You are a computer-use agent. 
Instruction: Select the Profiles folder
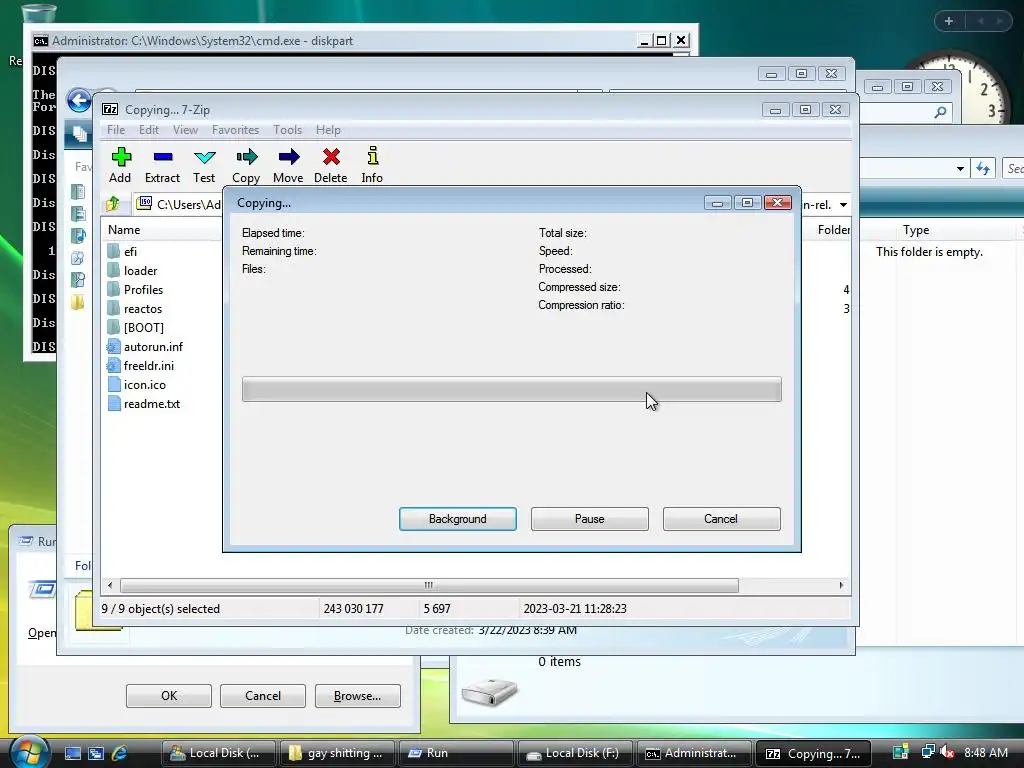(143, 289)
